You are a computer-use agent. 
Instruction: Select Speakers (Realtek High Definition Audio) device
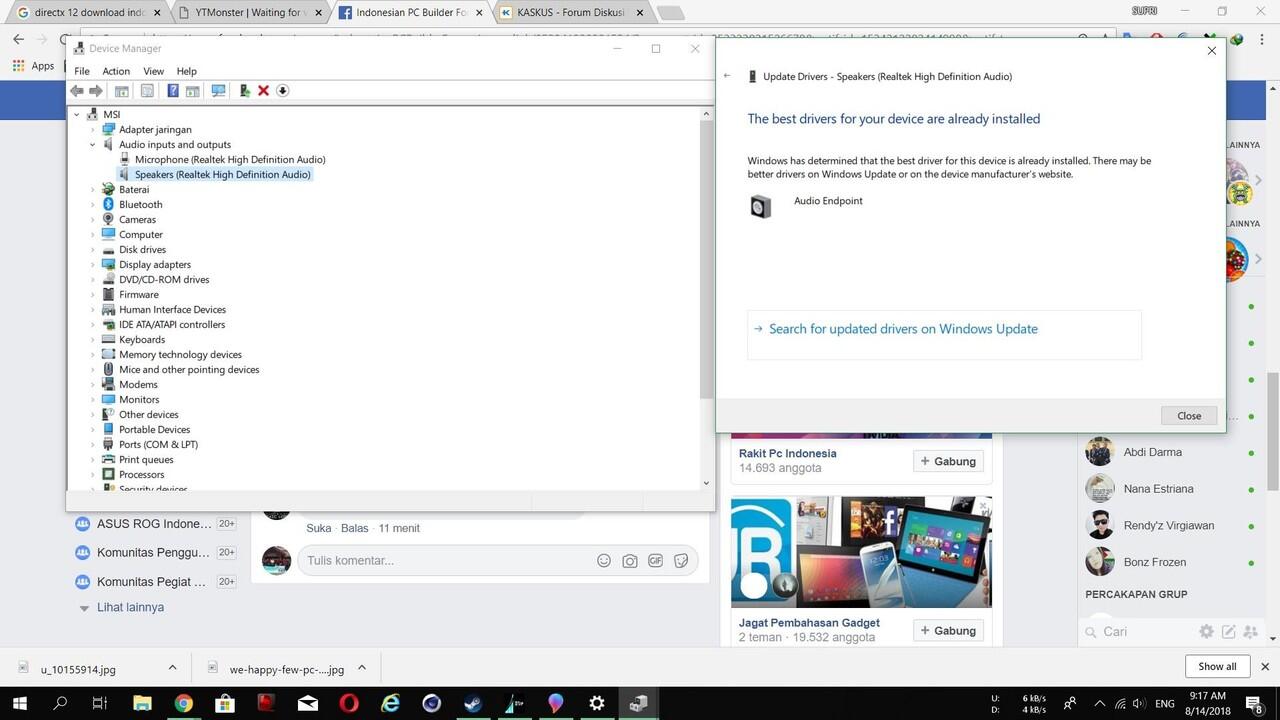(223, 175)
